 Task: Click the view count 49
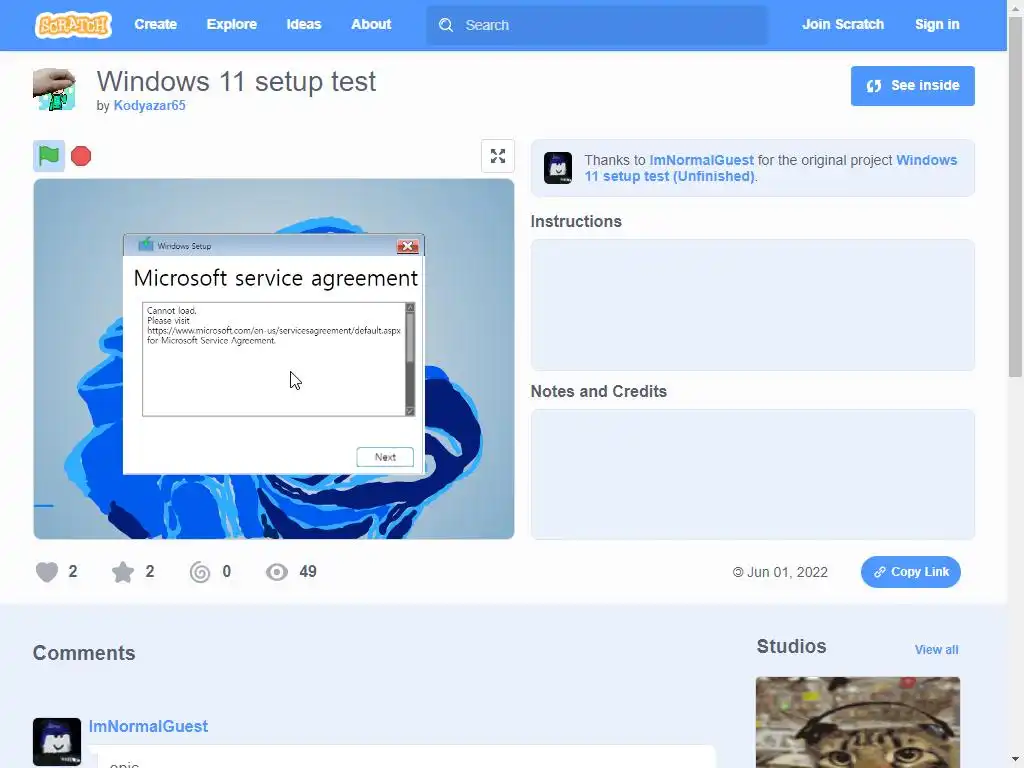(308, 572)
